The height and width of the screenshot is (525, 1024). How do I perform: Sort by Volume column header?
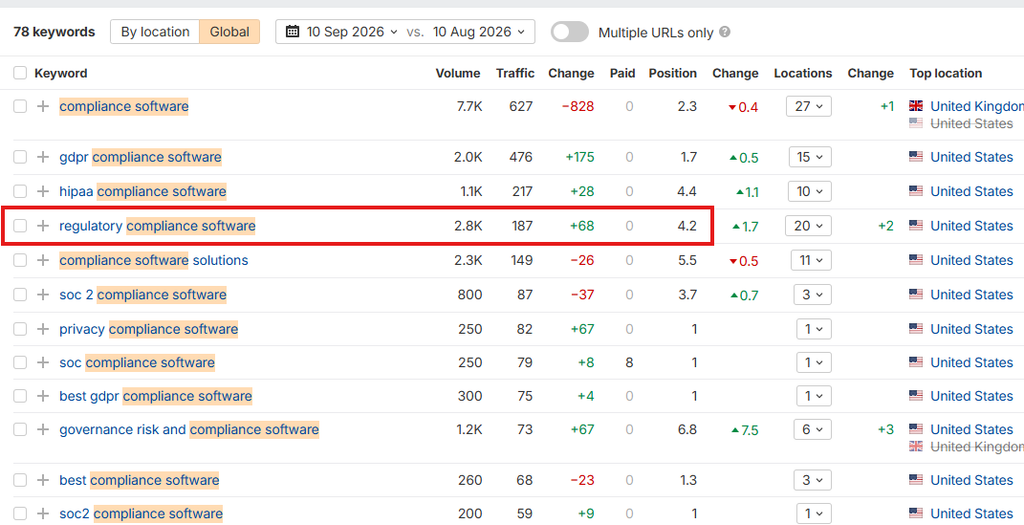pos(458,73)
